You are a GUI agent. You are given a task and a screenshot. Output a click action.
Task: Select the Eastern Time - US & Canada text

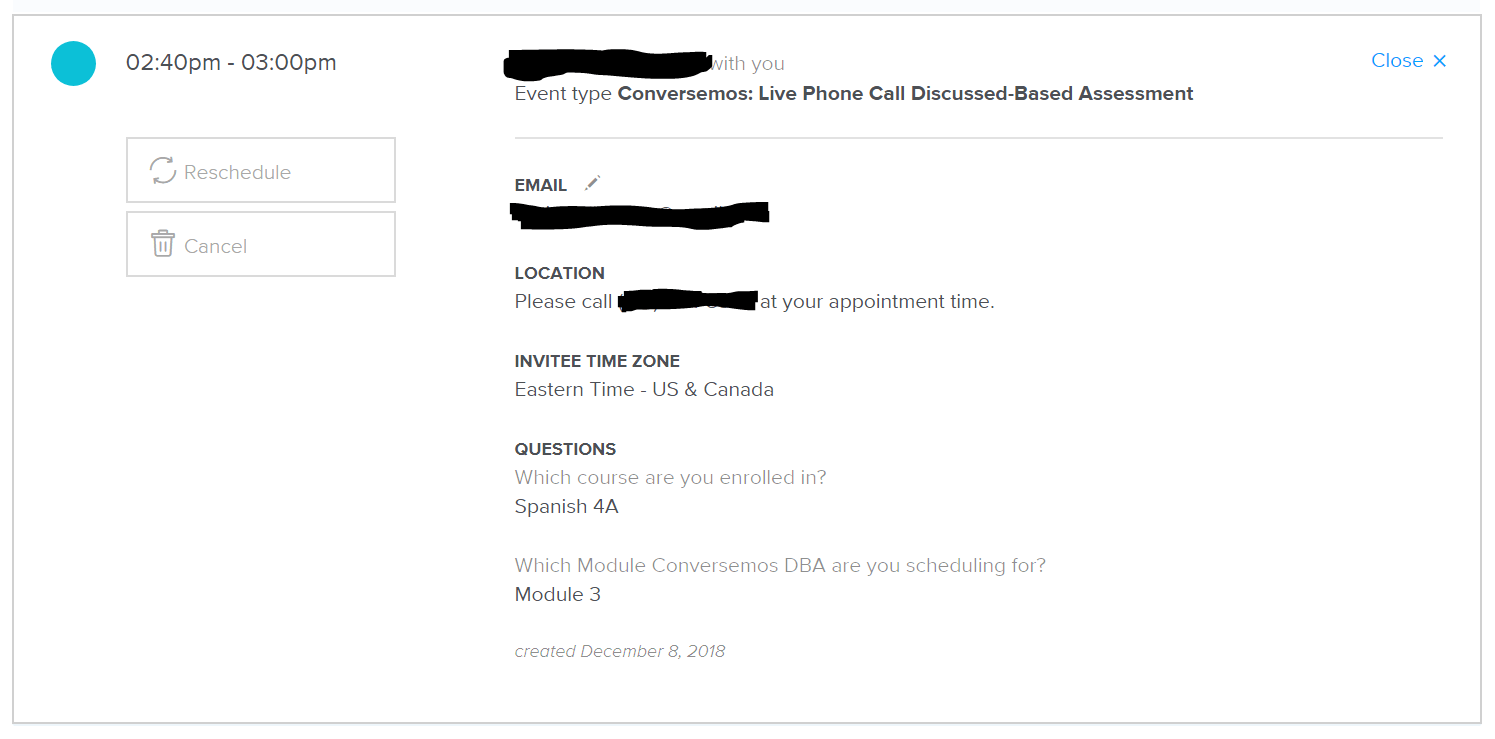pyautogui.click(x=644, y=390)
